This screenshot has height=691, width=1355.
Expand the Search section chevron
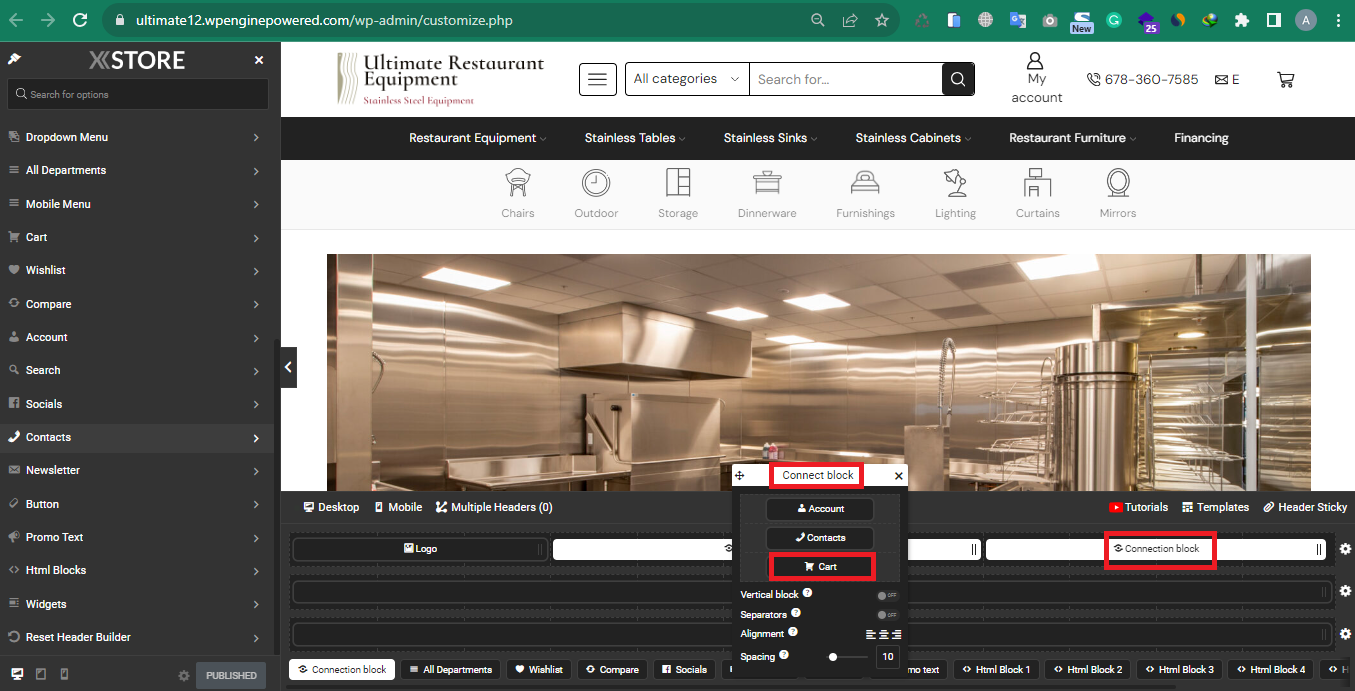(x=256, y=371)
